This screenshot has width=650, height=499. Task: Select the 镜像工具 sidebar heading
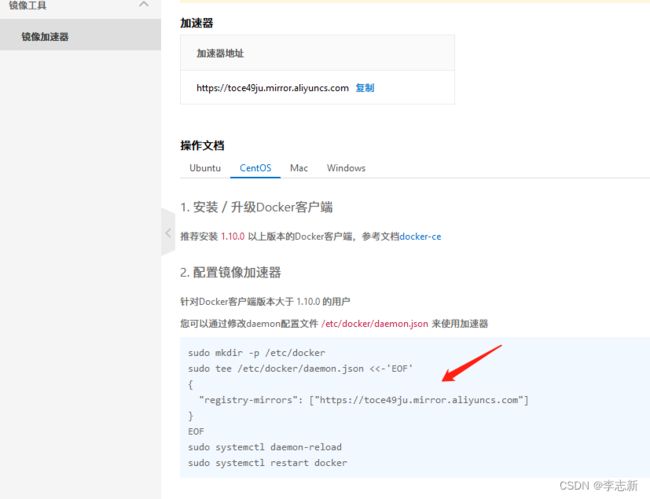(x=27, y=5)
